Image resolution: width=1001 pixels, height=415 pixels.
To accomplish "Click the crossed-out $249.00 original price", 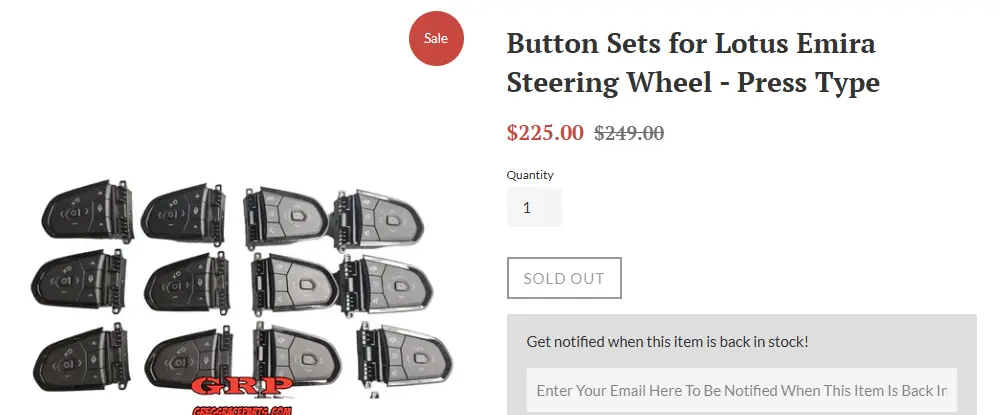I will 629,133.
